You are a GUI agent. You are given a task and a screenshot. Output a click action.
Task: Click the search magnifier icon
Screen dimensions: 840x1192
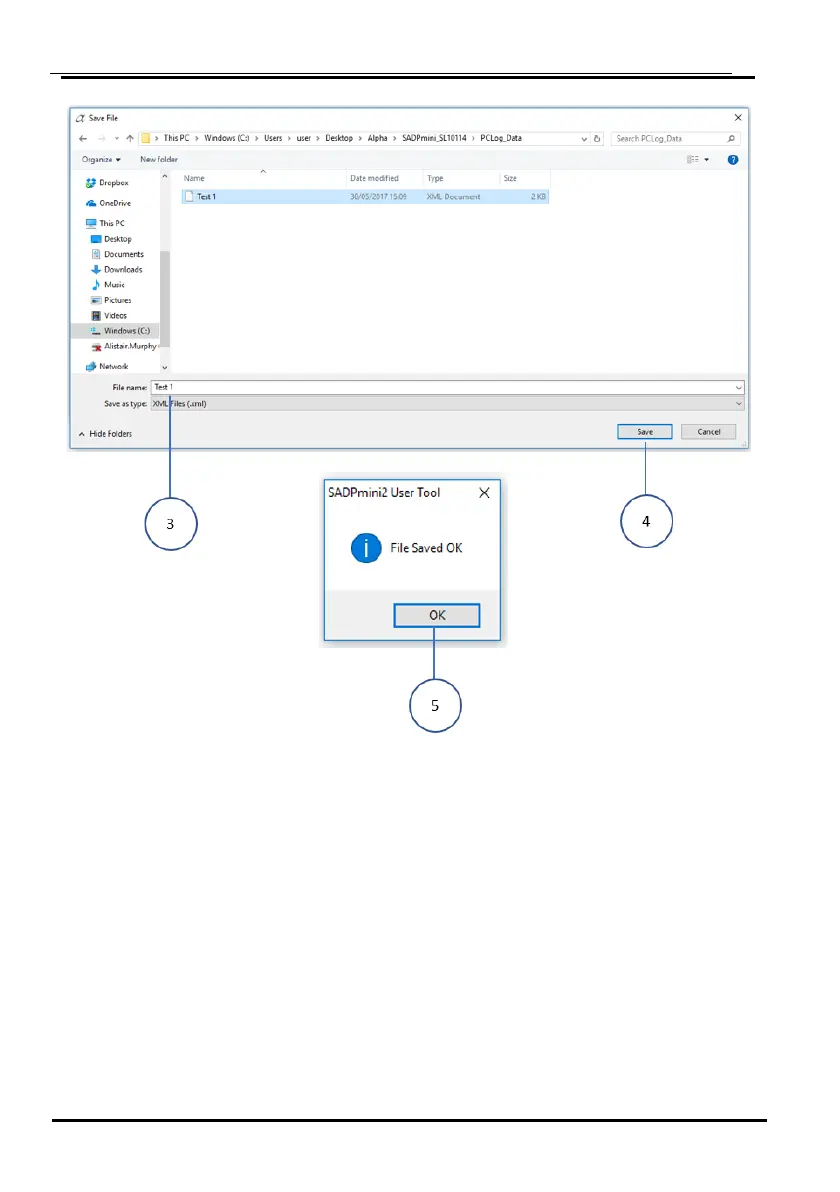[x=731, y=138]
